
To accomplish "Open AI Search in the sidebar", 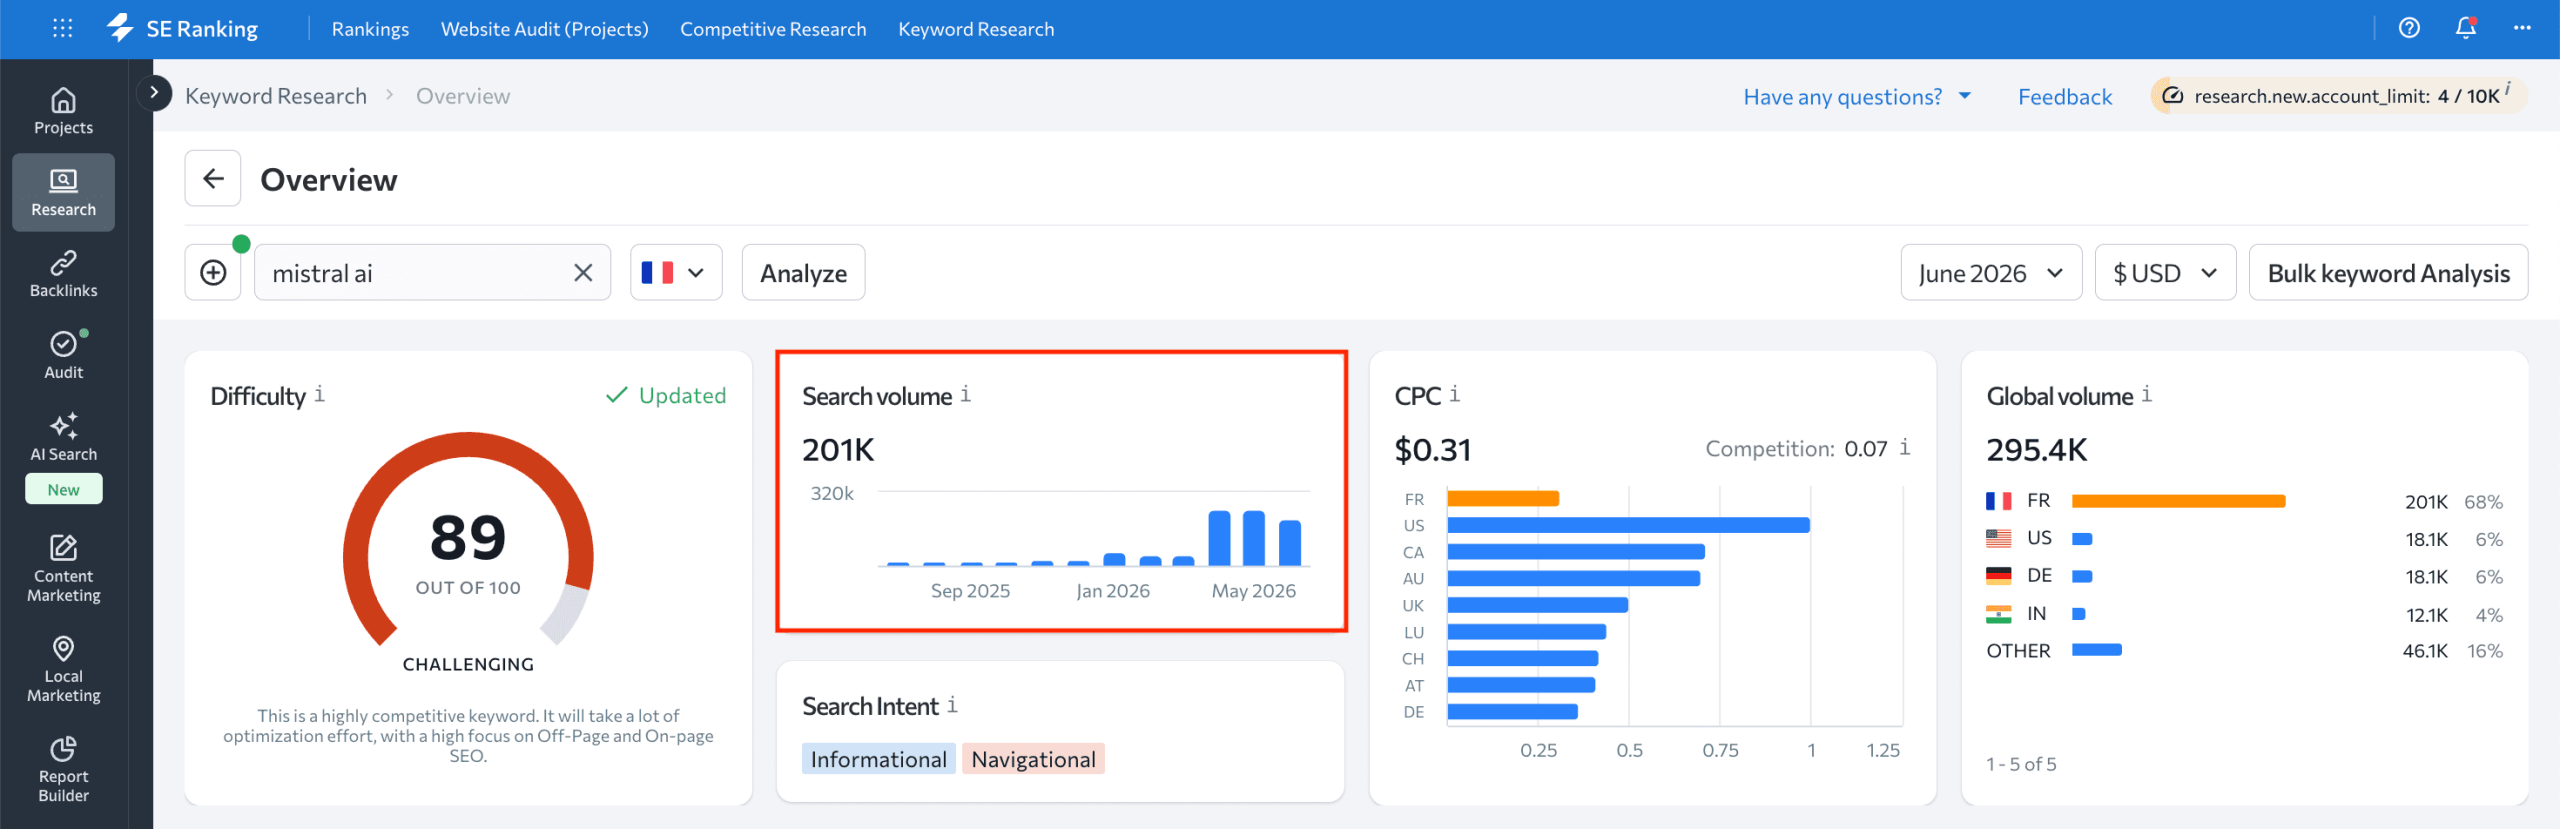I will point(63,438).
